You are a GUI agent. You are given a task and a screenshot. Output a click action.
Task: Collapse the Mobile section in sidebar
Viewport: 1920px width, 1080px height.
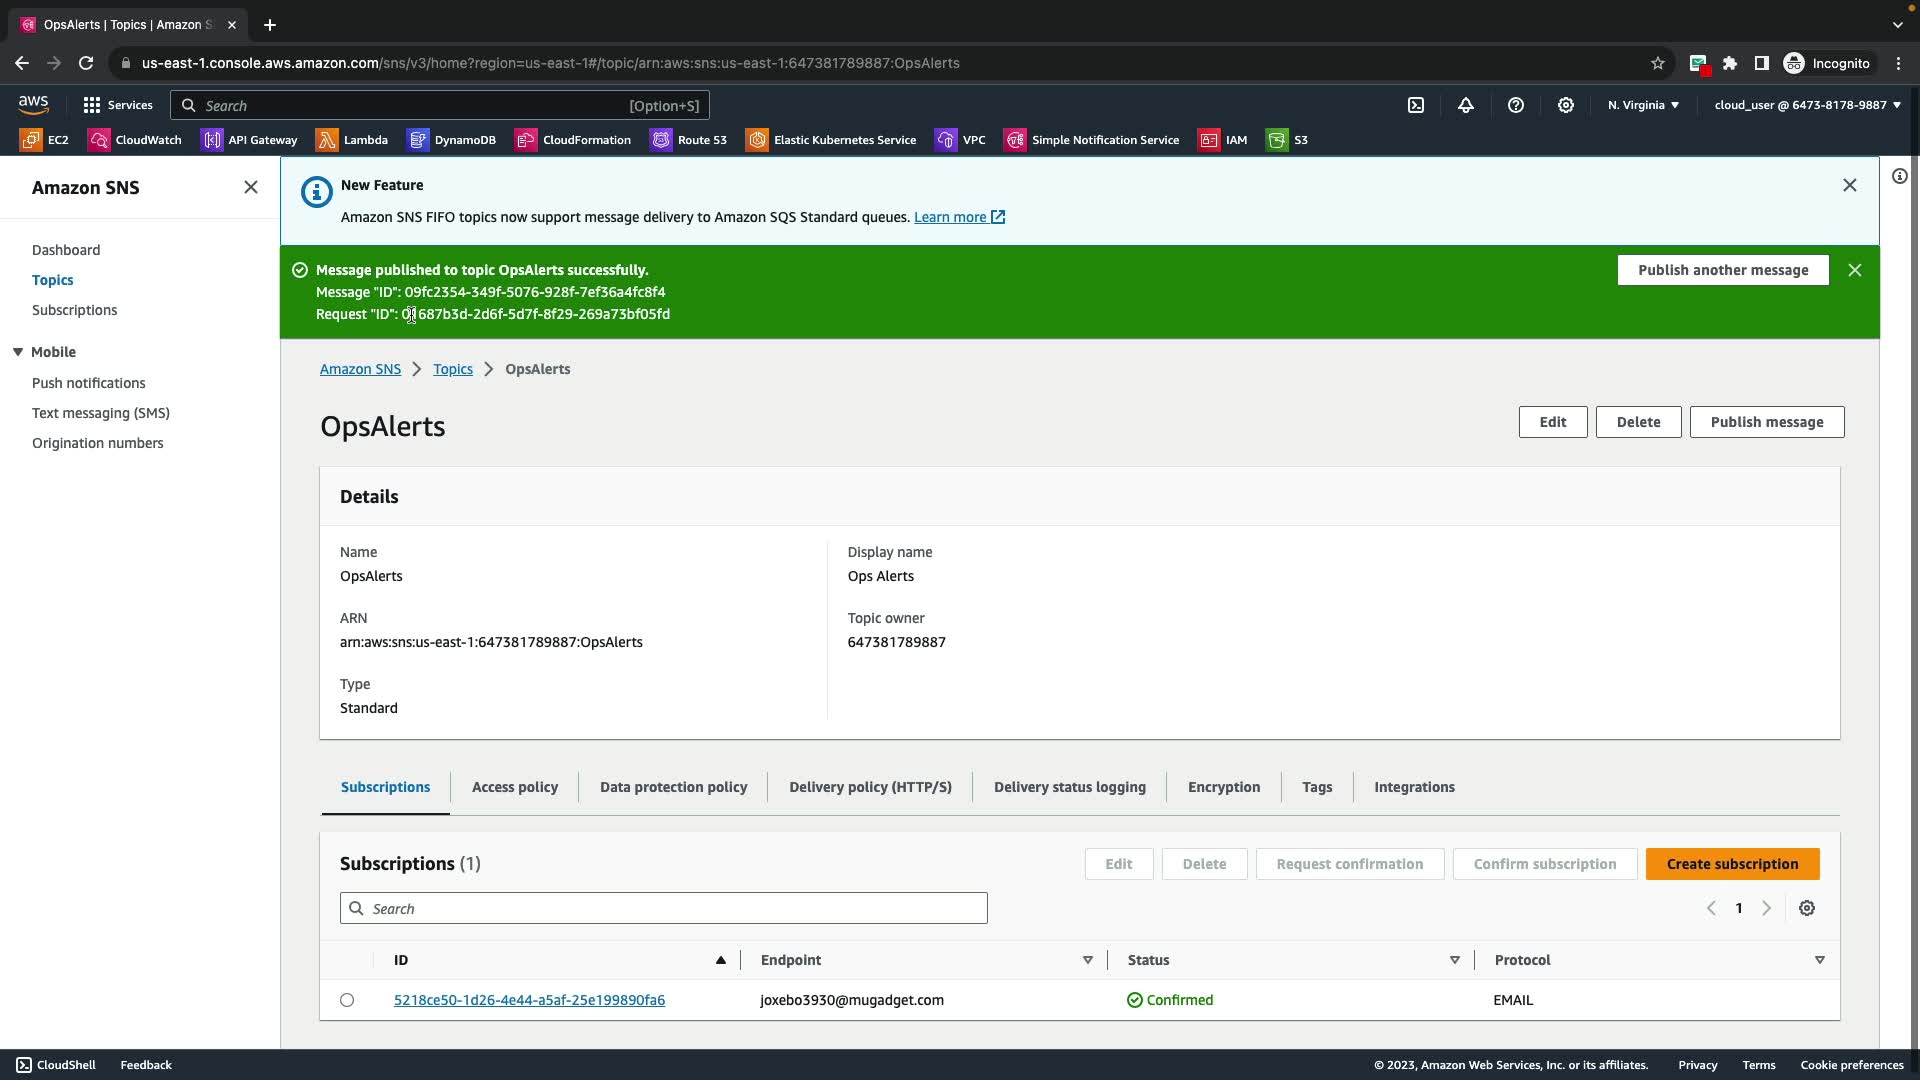(18, 352)
